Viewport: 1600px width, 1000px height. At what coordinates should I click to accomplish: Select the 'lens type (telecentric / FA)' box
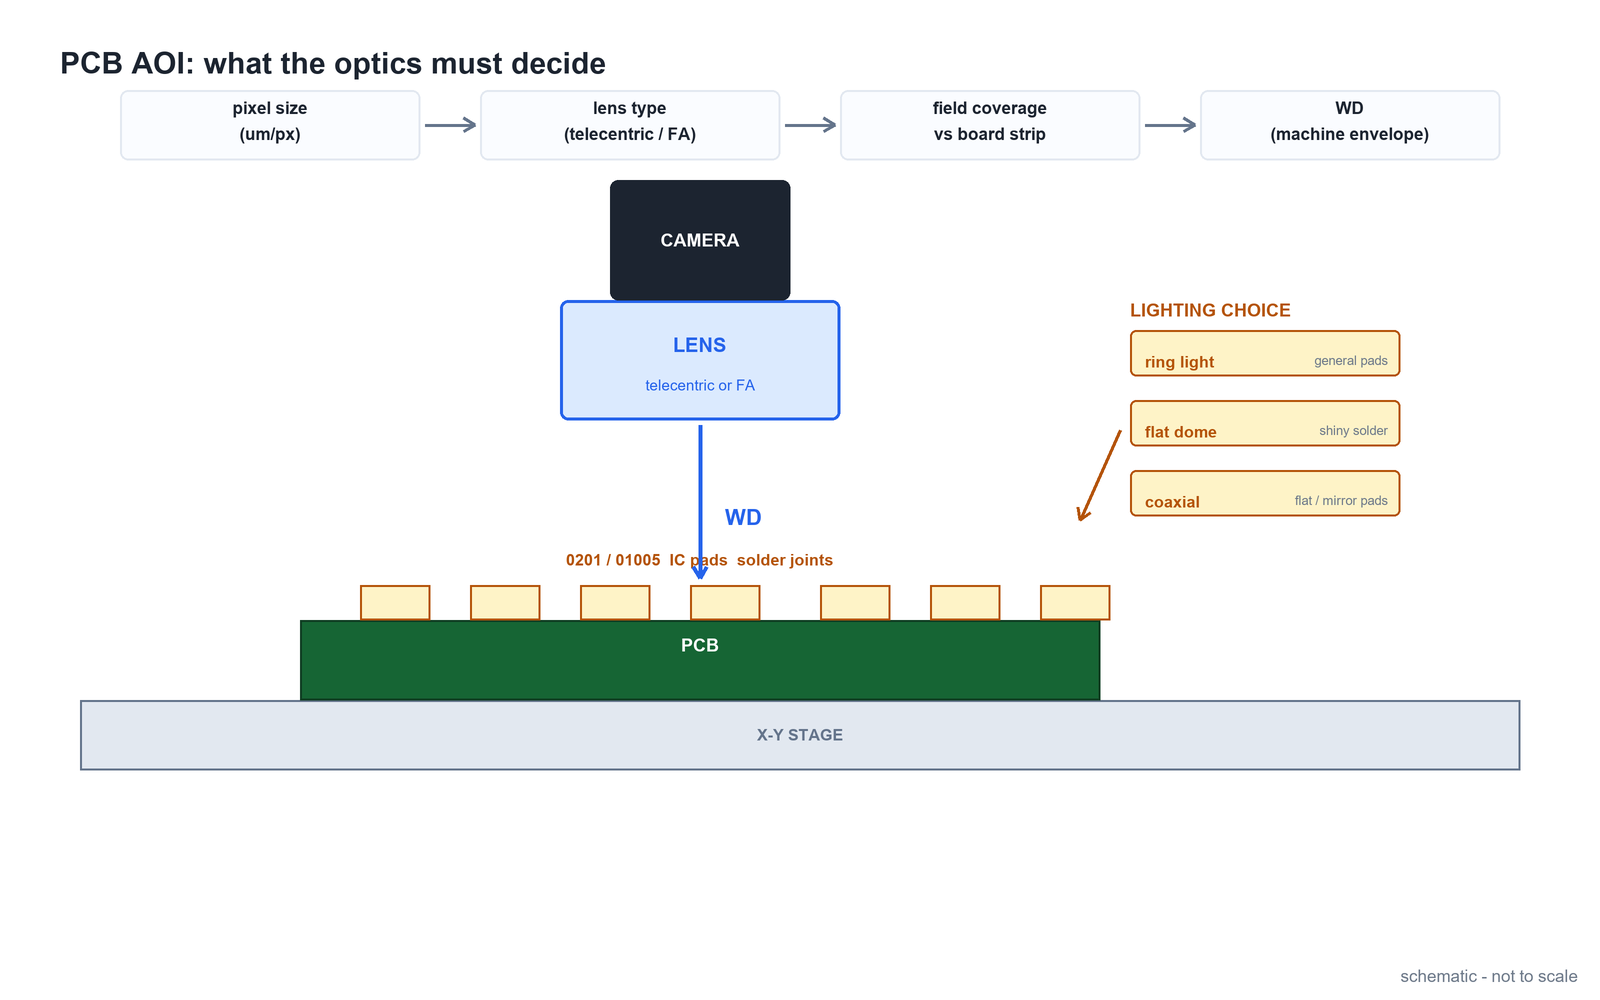tap(630, 125)
